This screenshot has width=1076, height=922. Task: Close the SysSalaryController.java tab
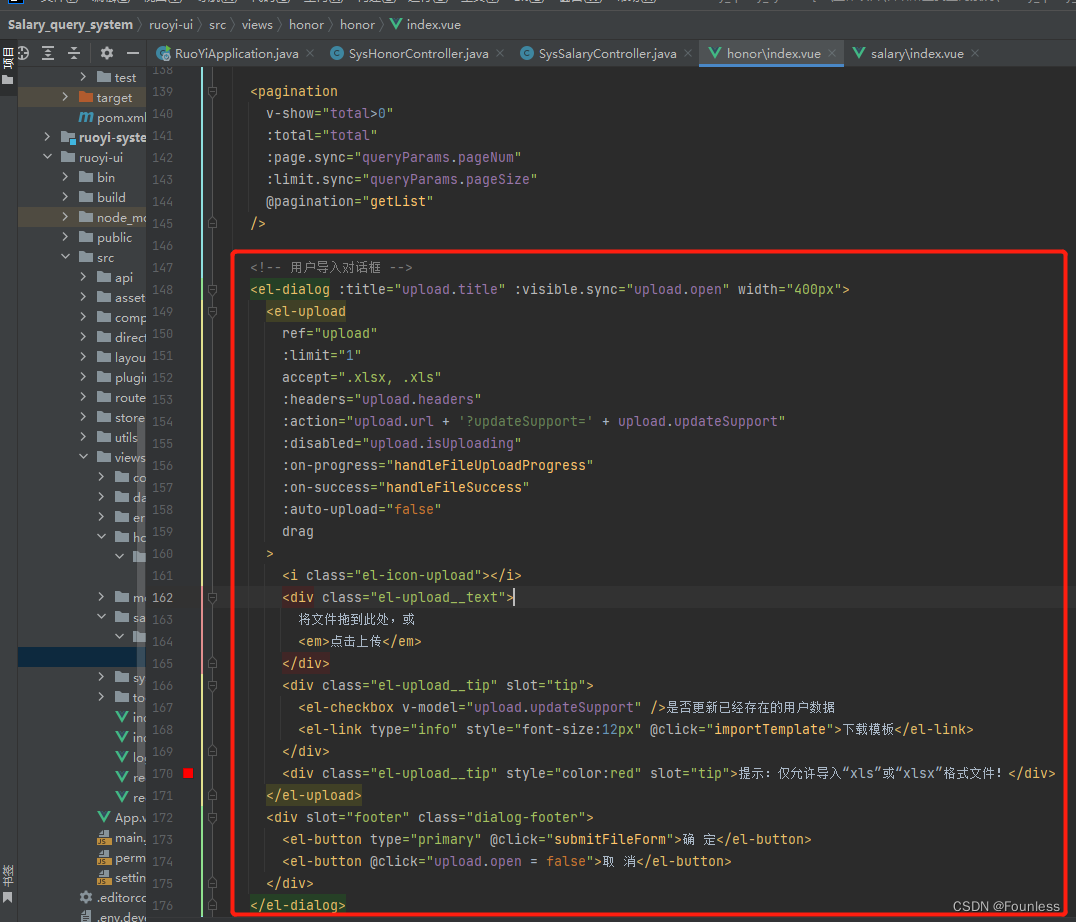click(x=688, y=54)
